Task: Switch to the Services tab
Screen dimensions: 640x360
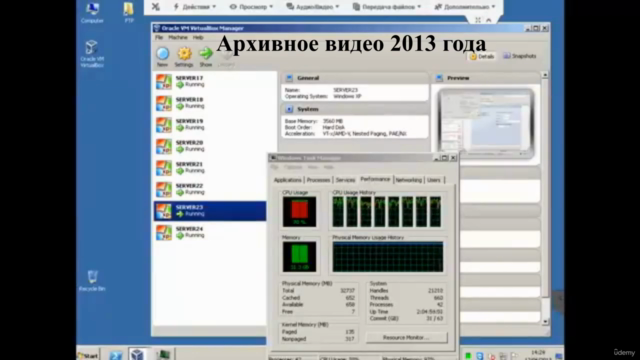Action: tap(345, 180)
